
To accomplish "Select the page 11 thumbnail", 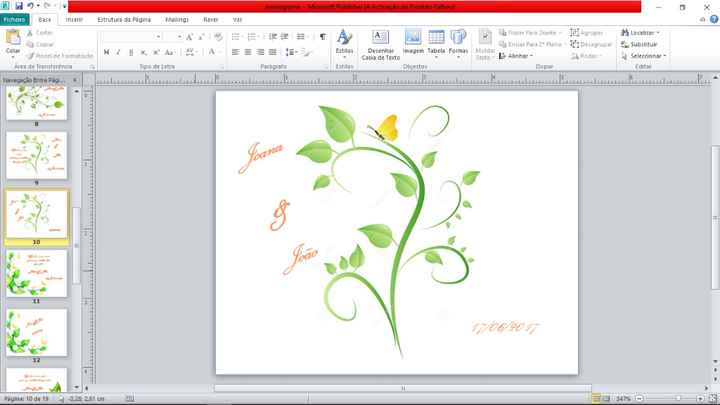I will point(37,274).
